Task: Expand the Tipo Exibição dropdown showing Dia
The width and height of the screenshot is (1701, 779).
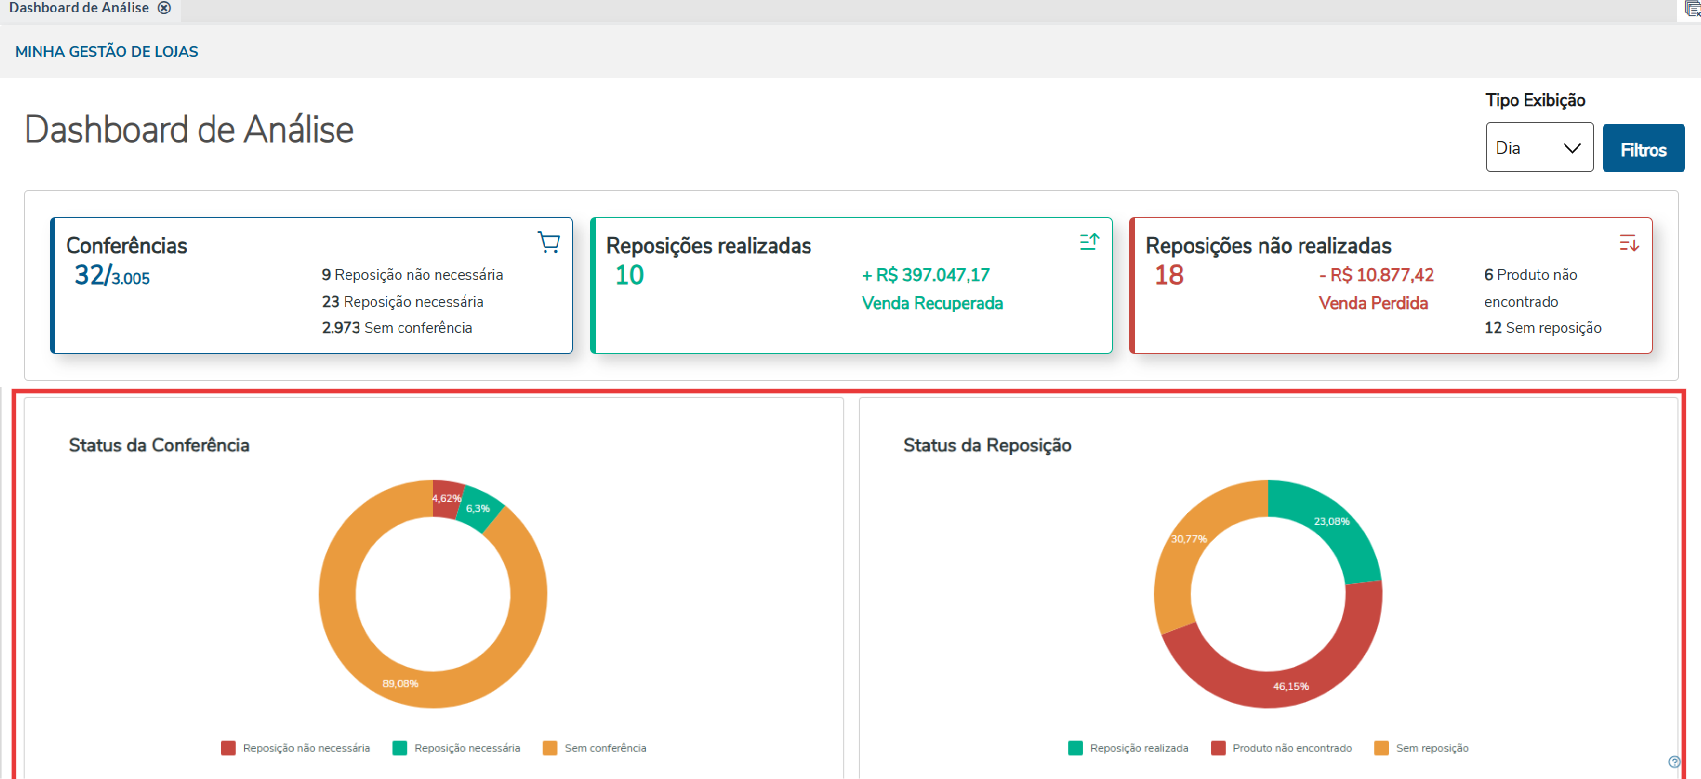Action: 1539,148
